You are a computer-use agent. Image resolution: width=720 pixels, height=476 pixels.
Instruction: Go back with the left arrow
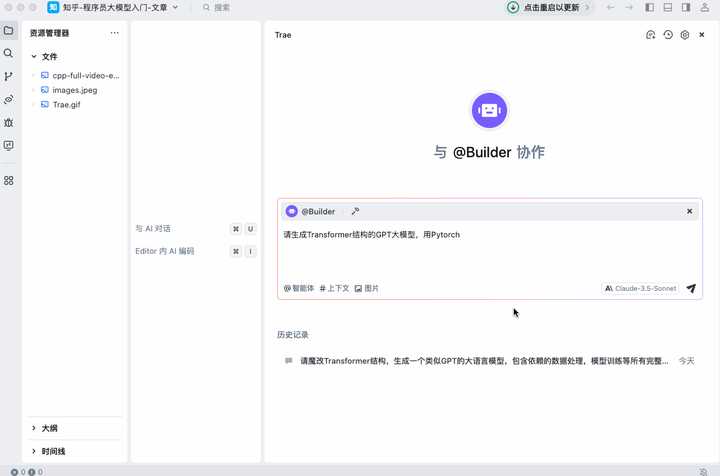[x=610, y=7]
